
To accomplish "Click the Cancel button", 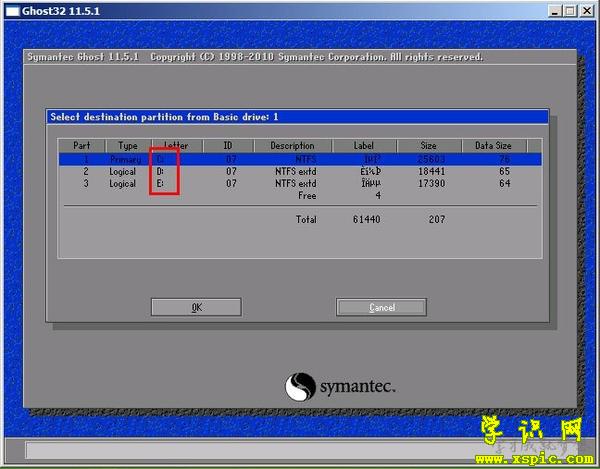I will tap(382, 307).
